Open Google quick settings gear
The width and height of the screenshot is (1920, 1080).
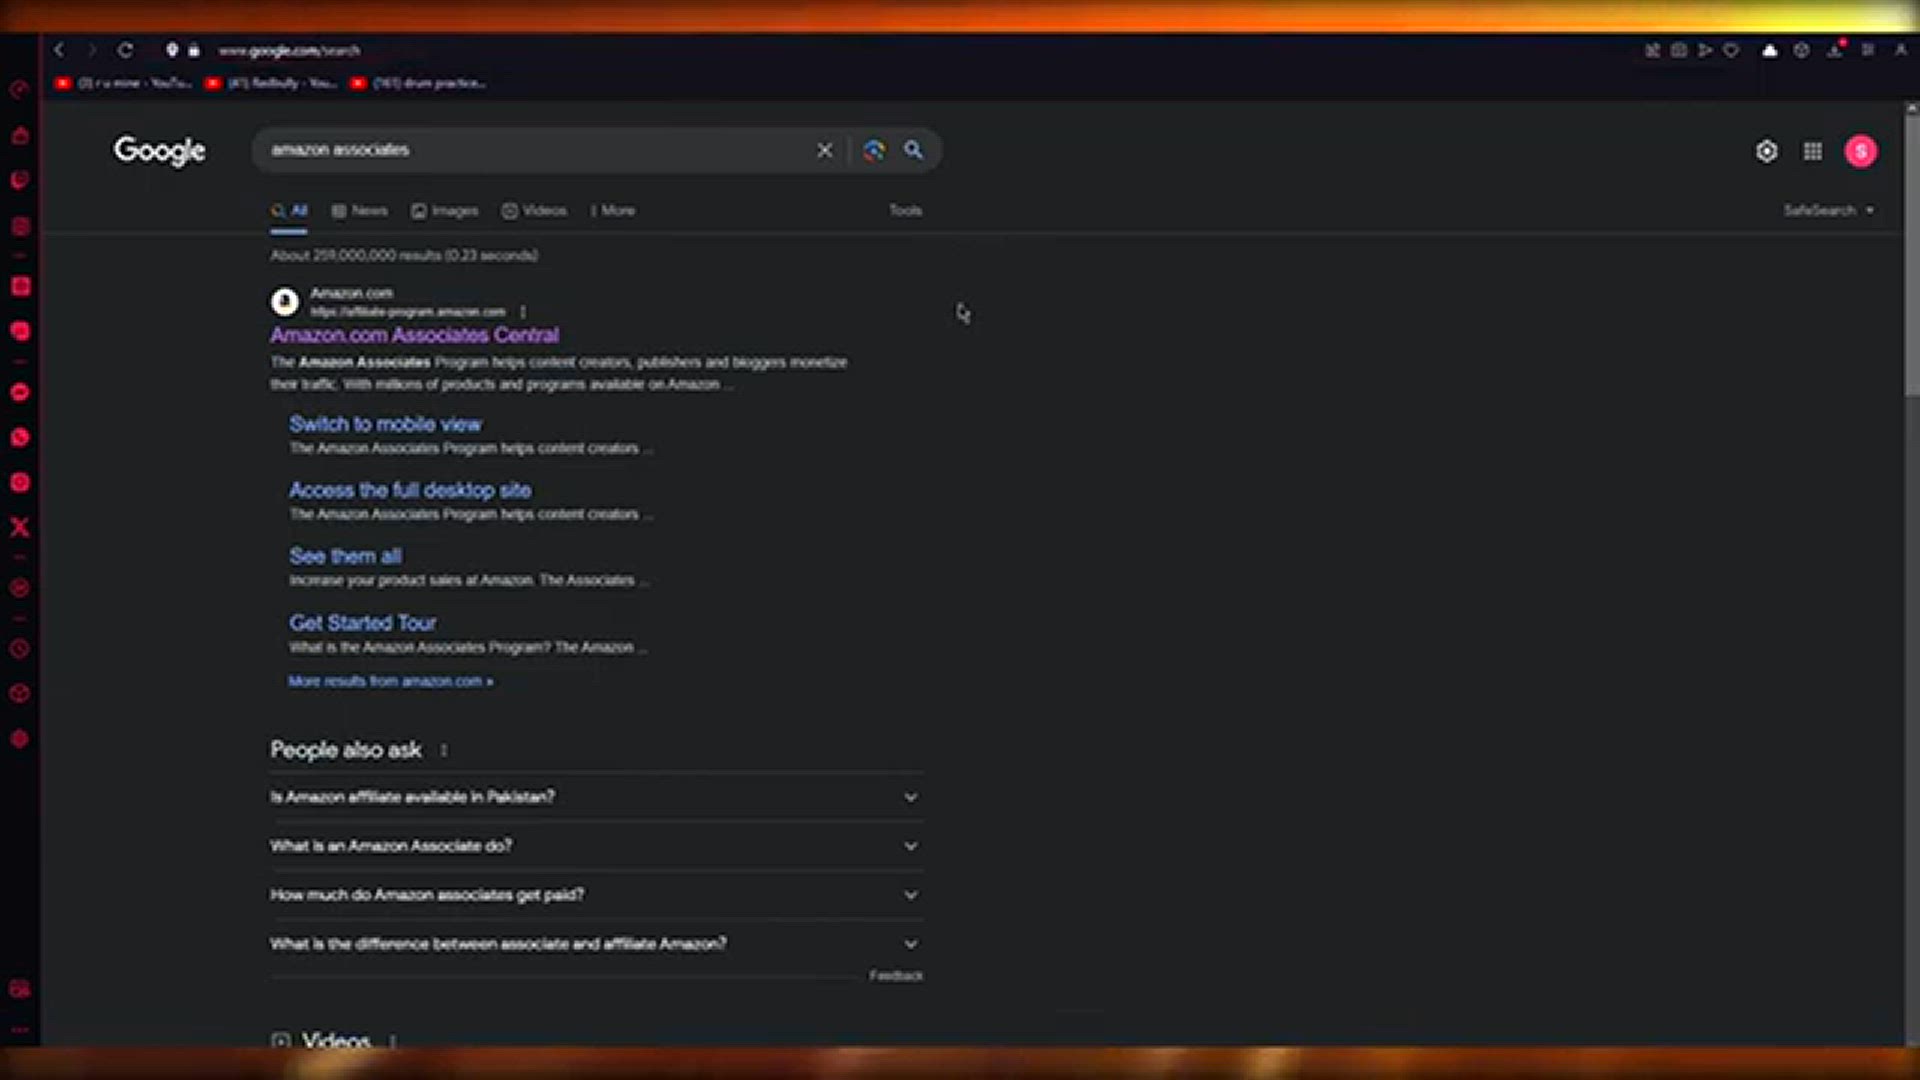[x=1766, y=151]
